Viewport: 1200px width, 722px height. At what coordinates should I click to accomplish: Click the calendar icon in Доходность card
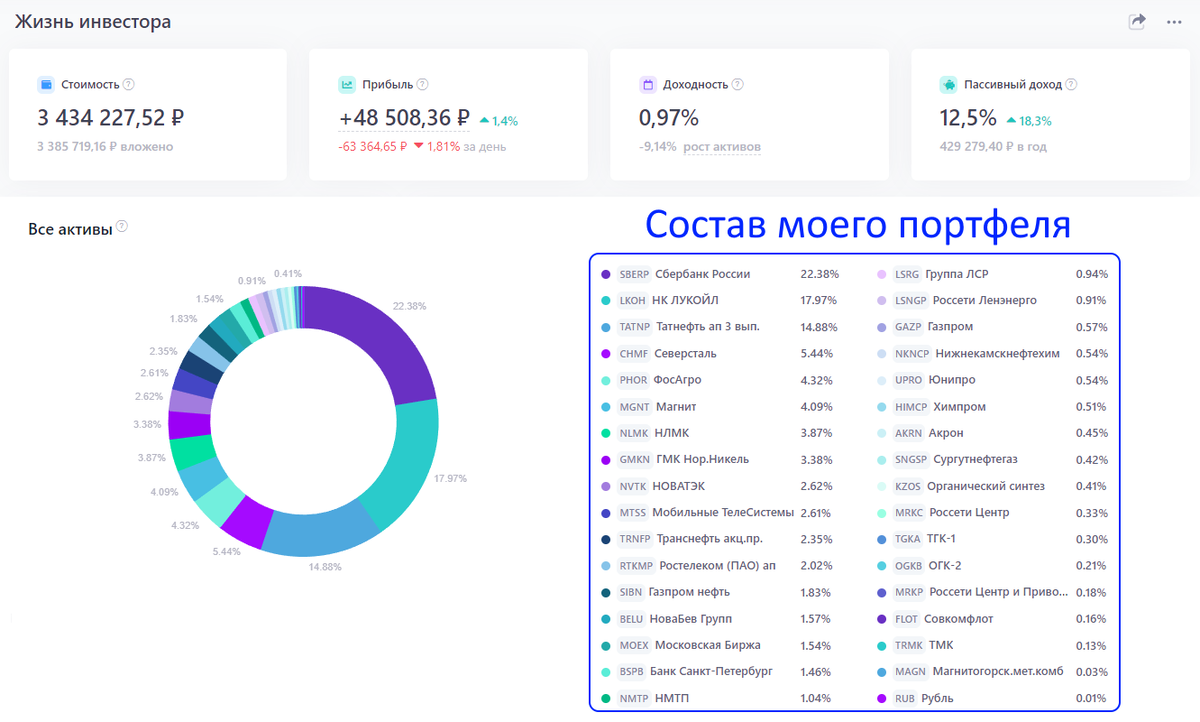tap(647, 85)
